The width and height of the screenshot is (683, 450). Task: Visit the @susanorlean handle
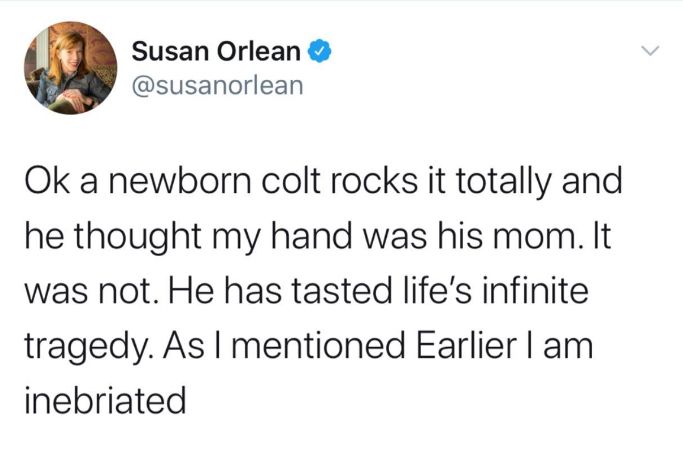click(x=217, y=85)
